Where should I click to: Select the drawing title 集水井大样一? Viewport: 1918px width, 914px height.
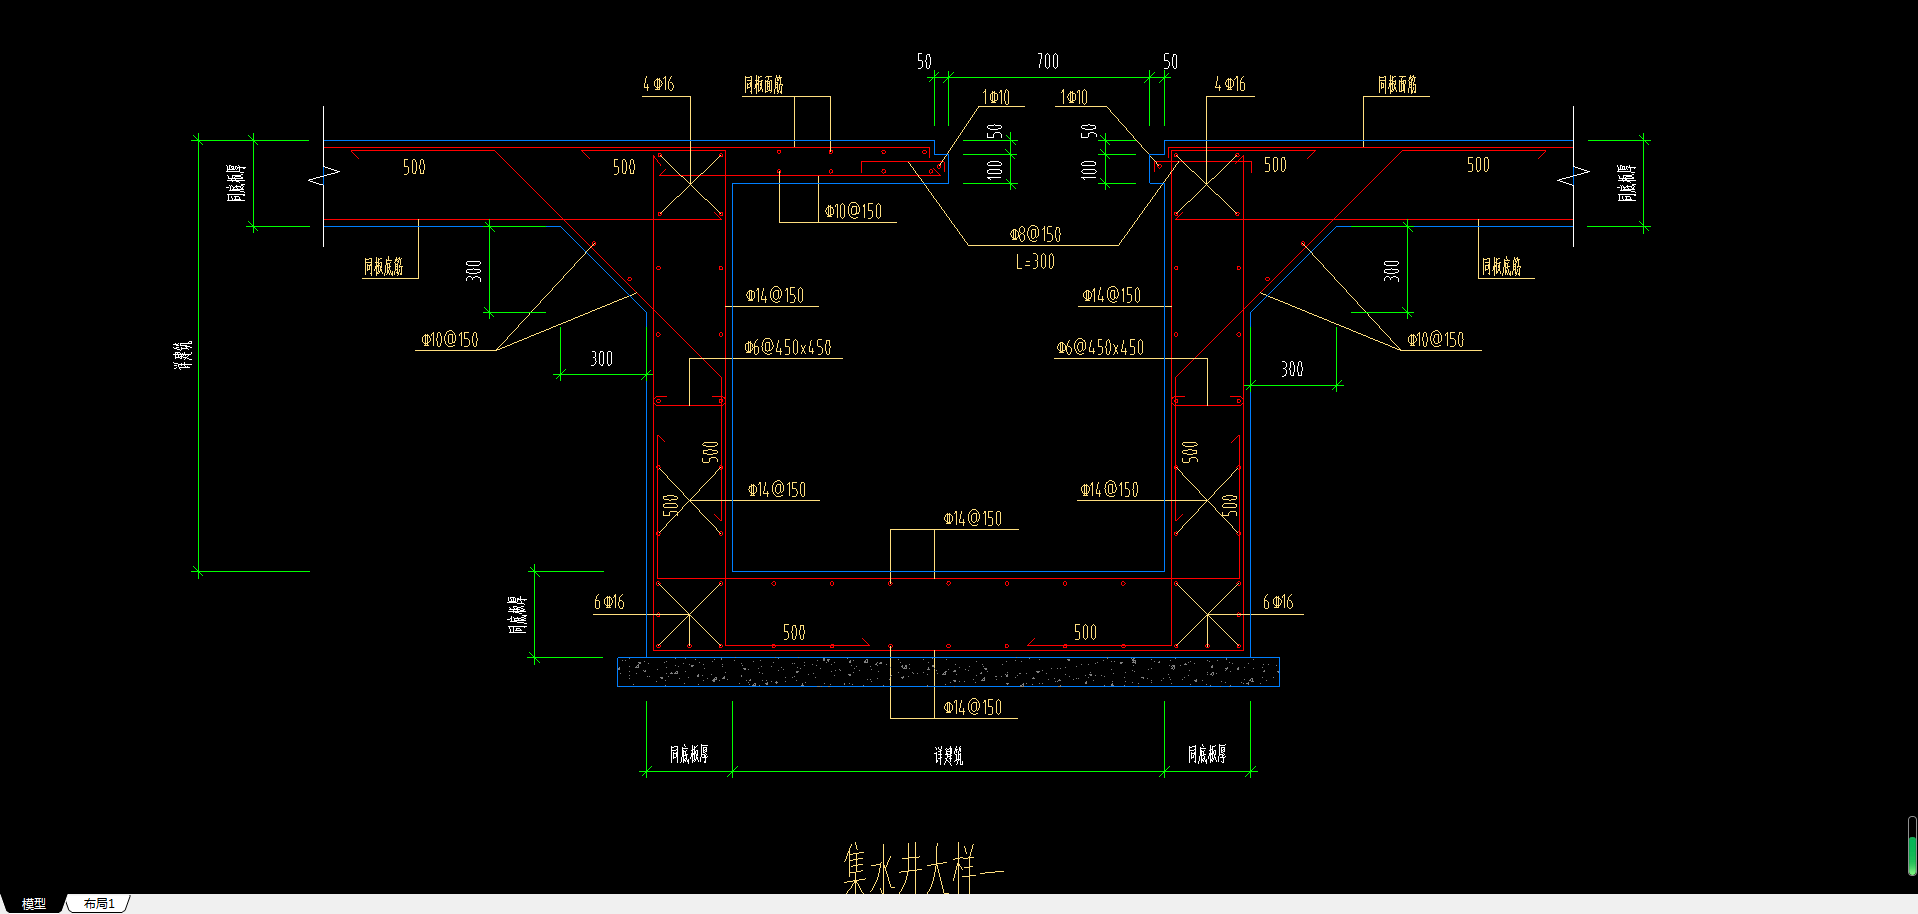pyautogui.click(x=923, y=868)
